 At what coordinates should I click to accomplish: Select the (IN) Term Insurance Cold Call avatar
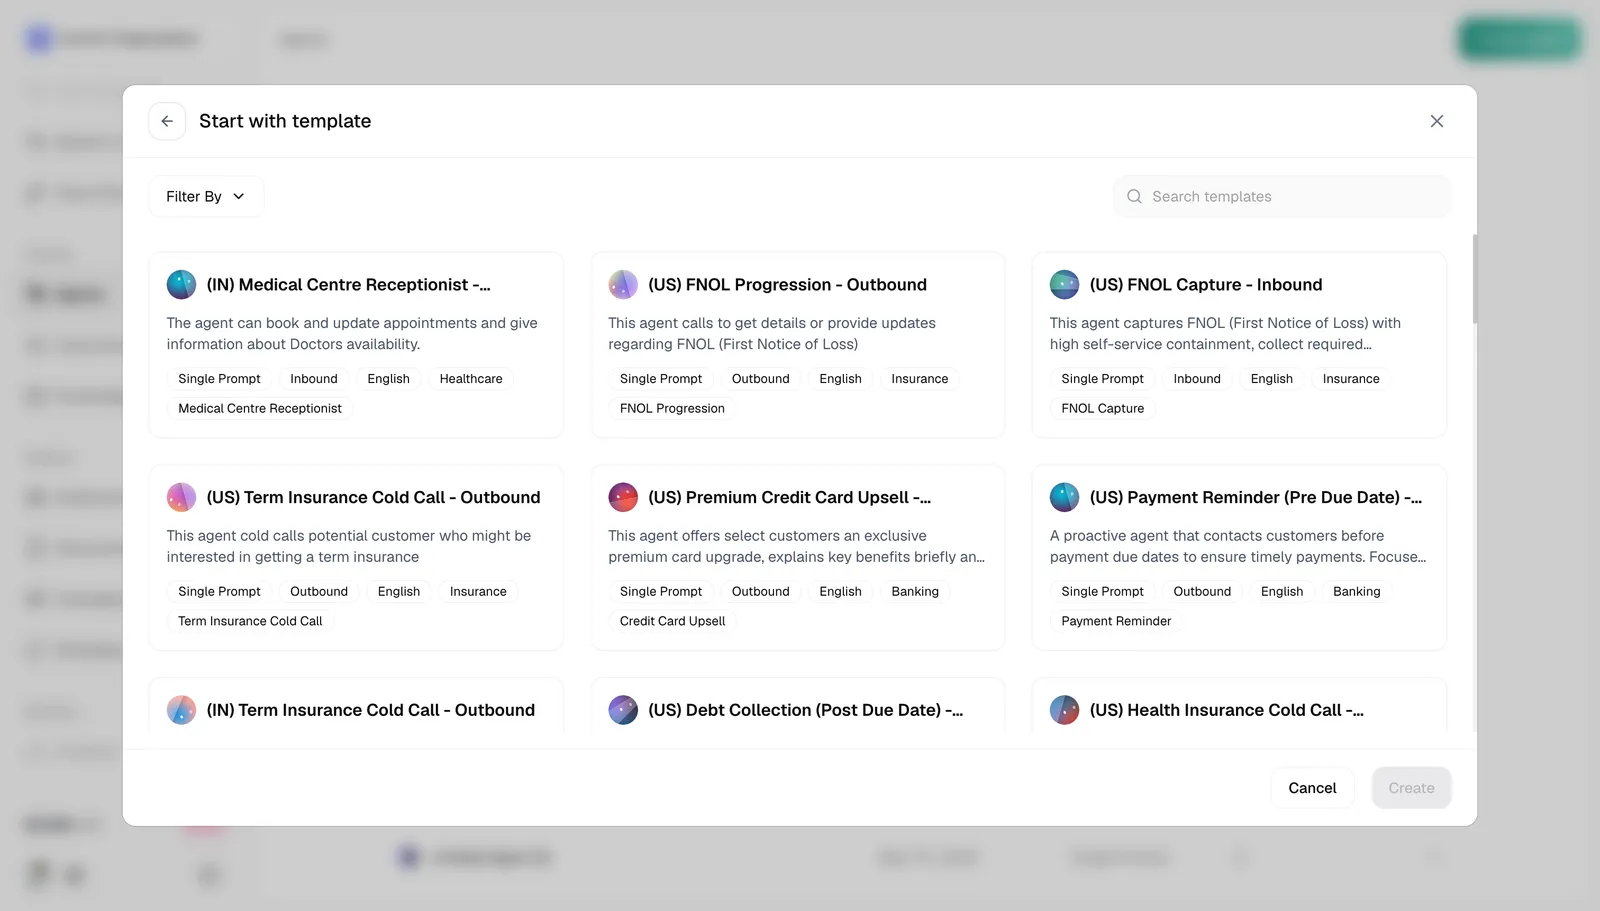pos(181,710)
